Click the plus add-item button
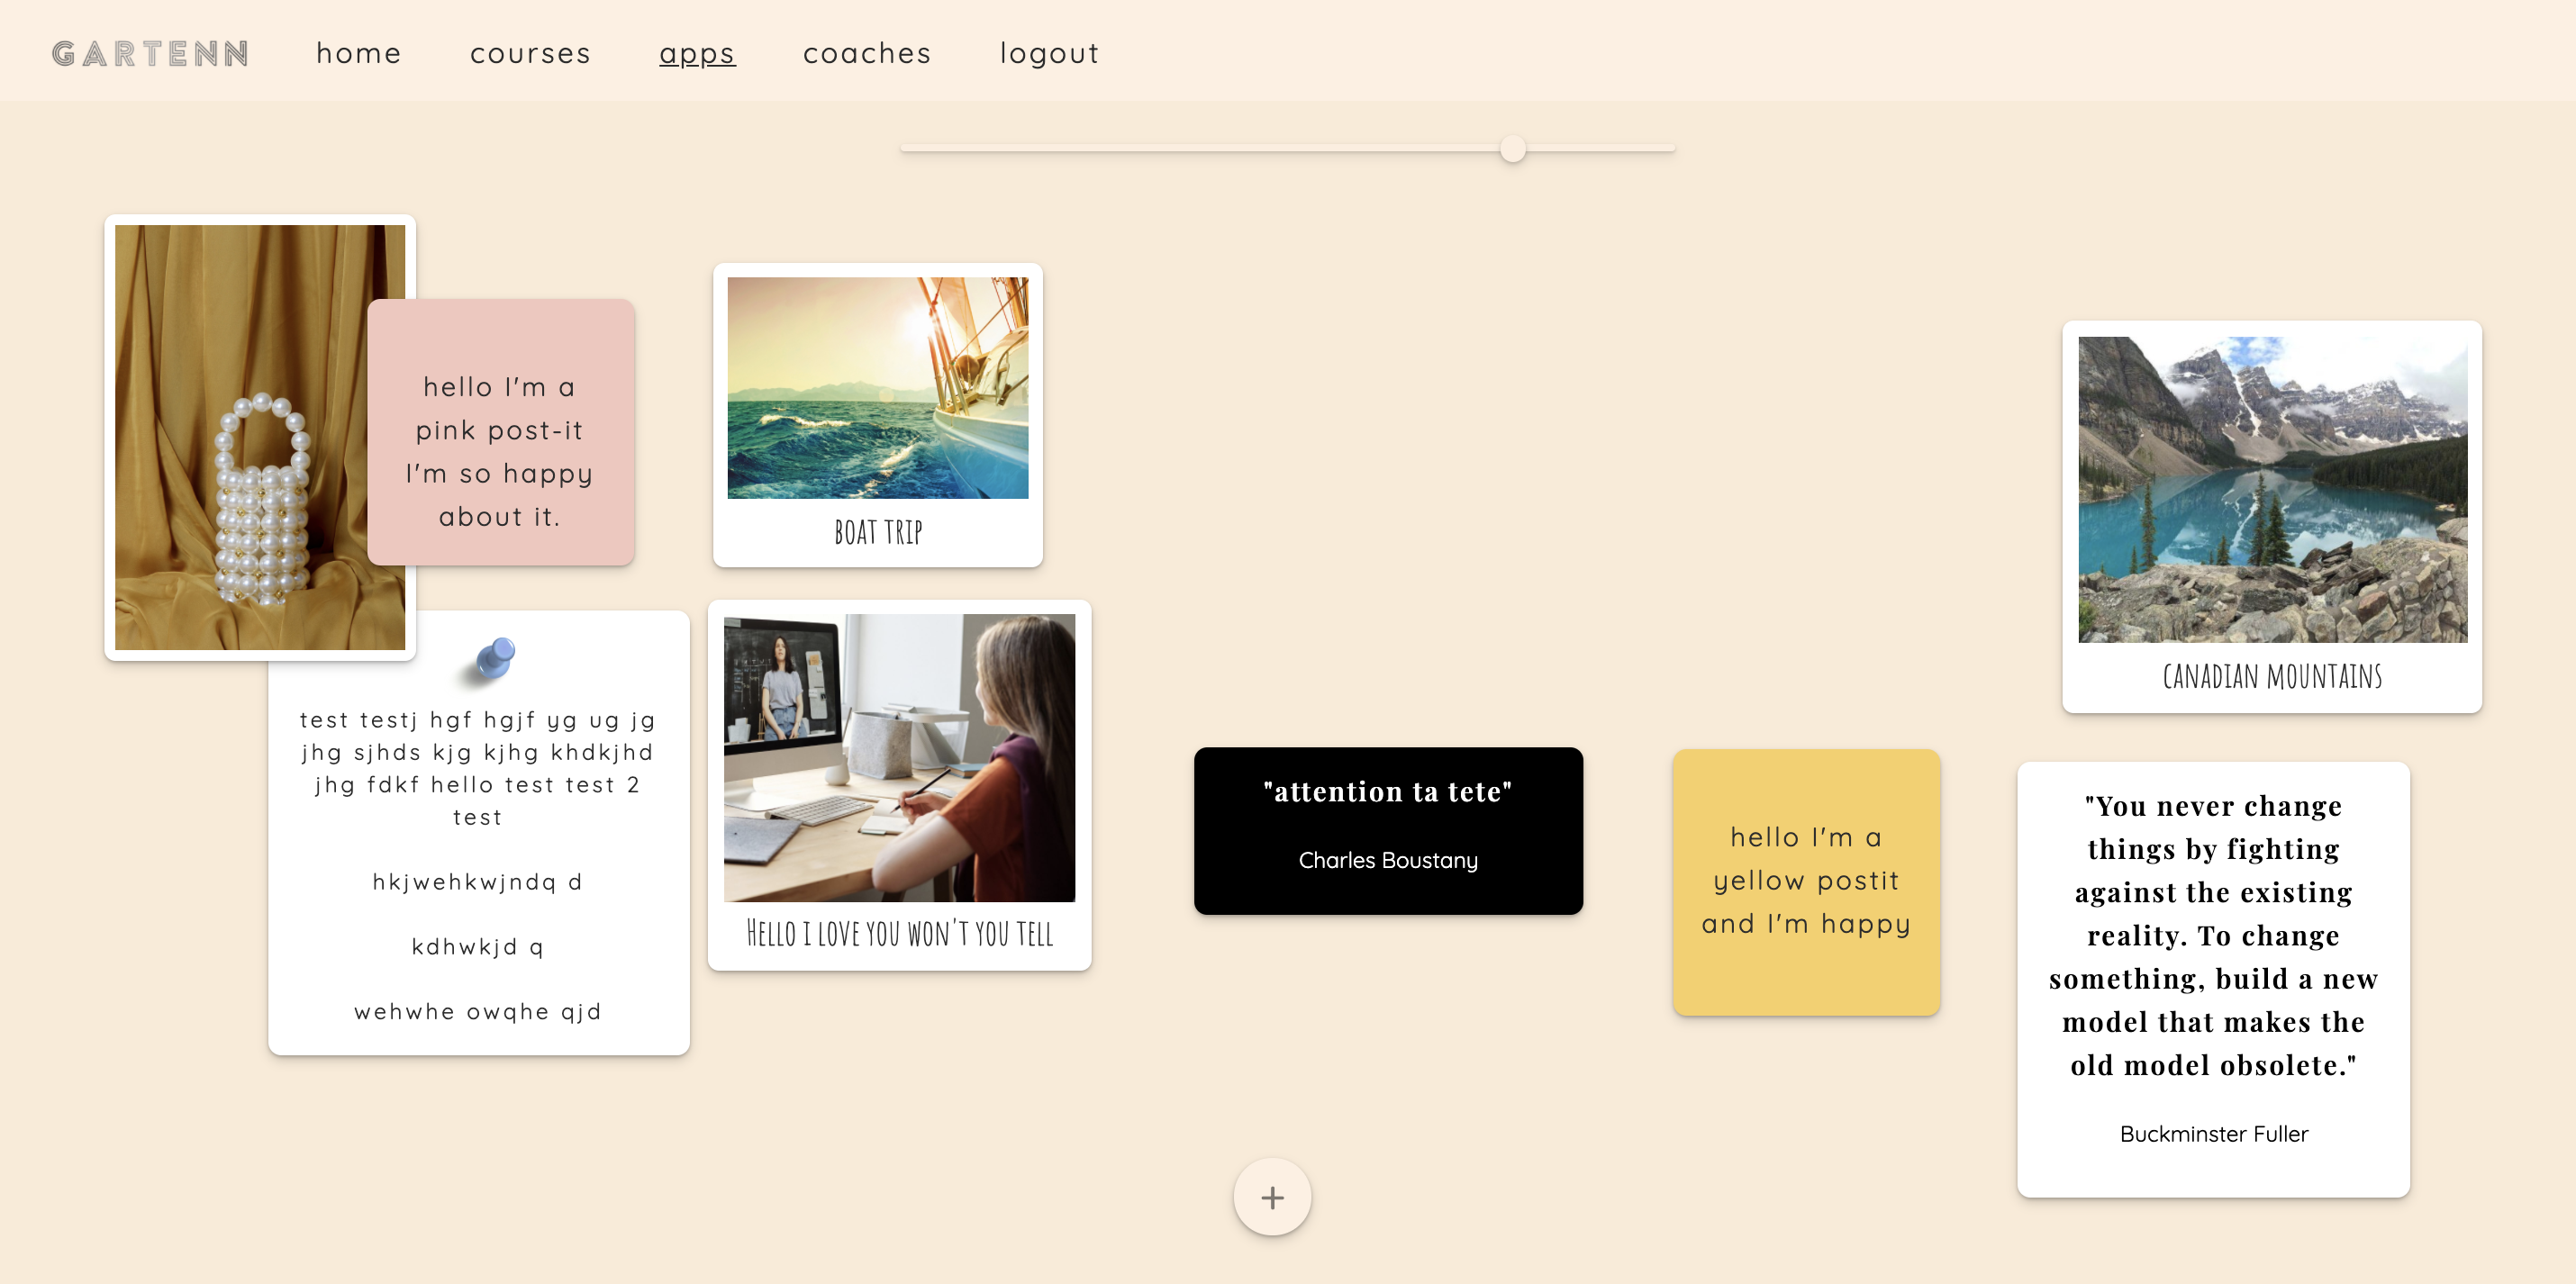This screenshot has width=2576, height=1284. click(1272, 1197)
